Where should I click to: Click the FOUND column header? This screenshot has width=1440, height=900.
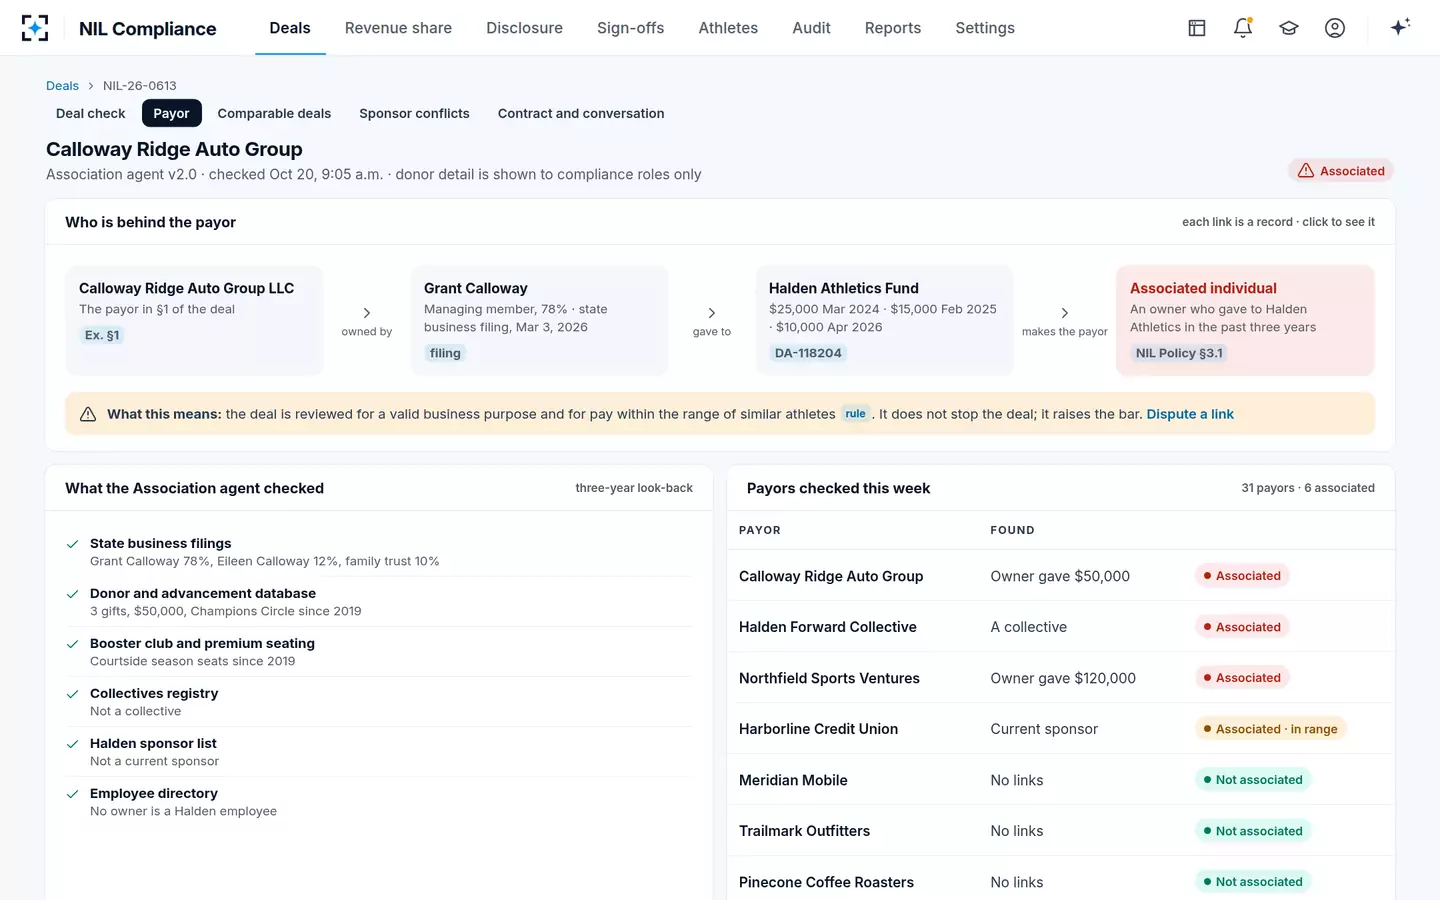point(1012,530)
